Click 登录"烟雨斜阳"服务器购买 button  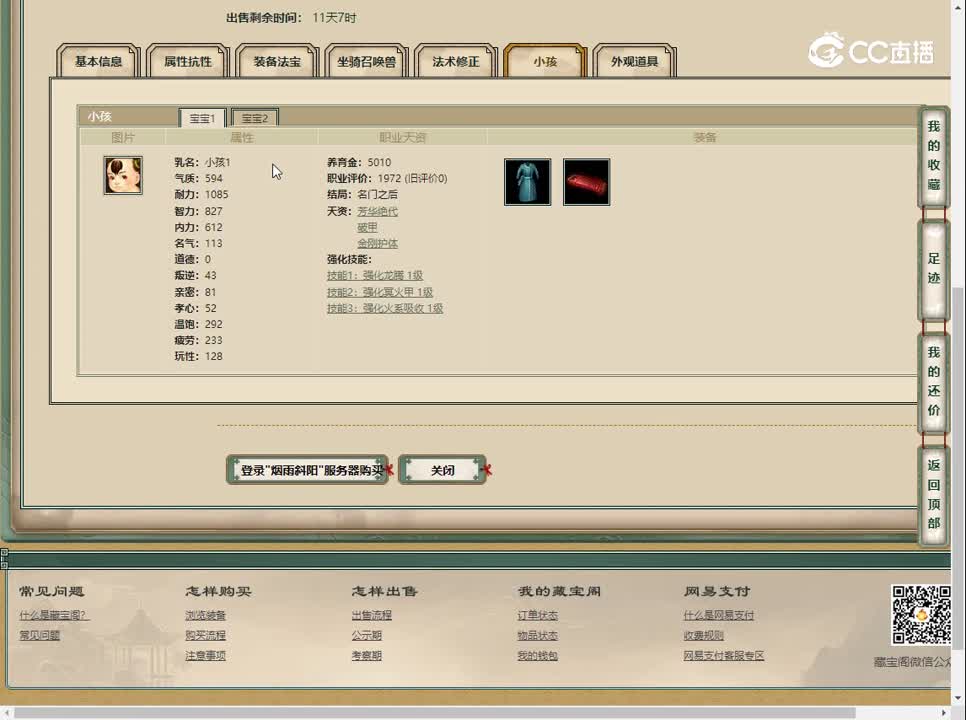click(307, 470)
